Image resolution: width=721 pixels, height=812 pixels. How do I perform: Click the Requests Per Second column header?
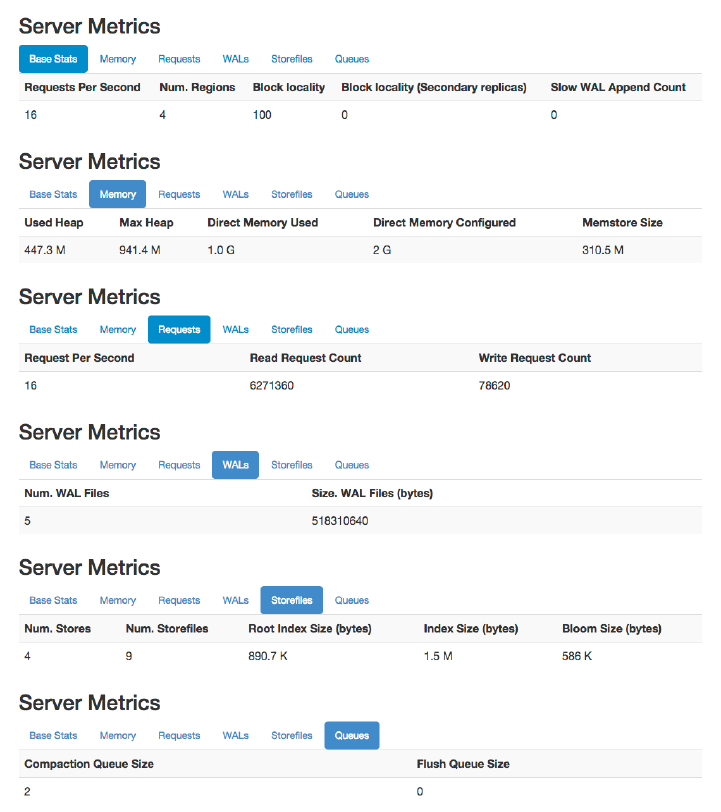pyautogui.click(x=82, y=87)
